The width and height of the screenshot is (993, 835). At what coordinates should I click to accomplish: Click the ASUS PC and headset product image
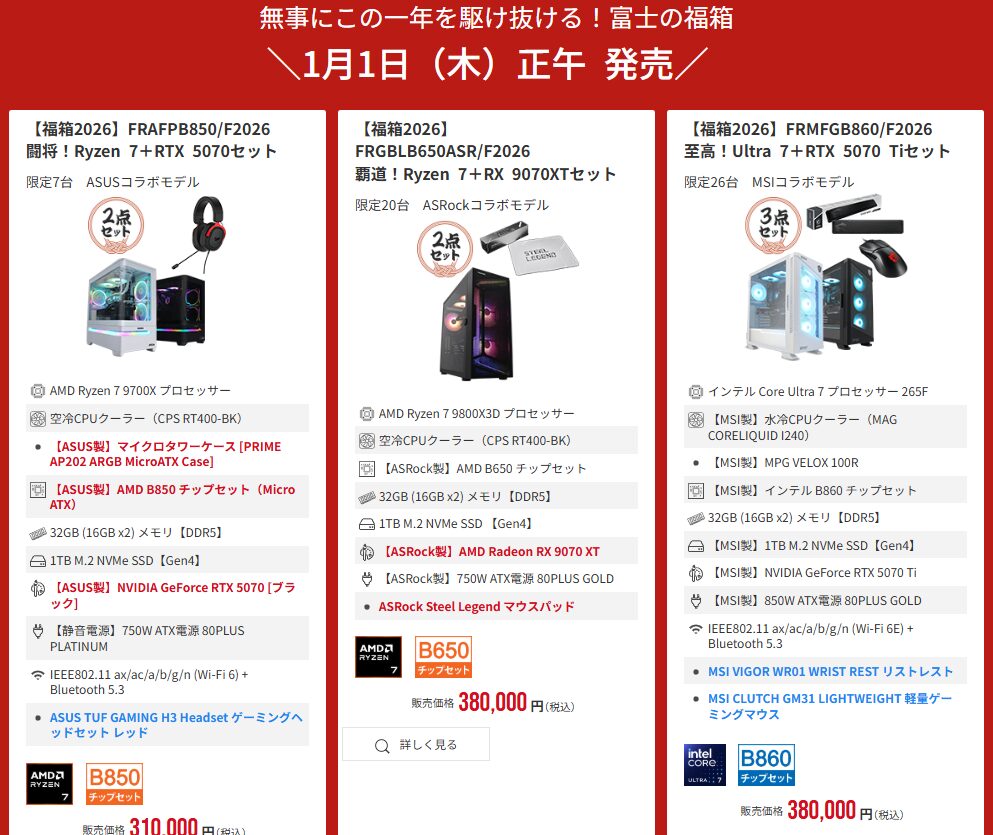157,276
